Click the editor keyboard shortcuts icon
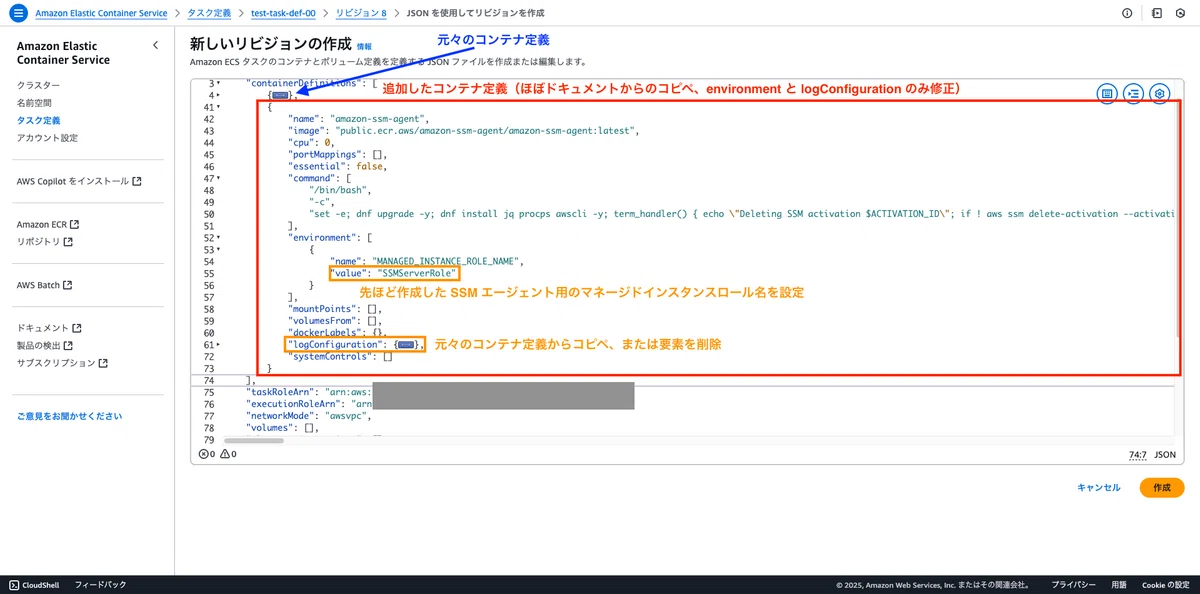 click(1107, 93)
